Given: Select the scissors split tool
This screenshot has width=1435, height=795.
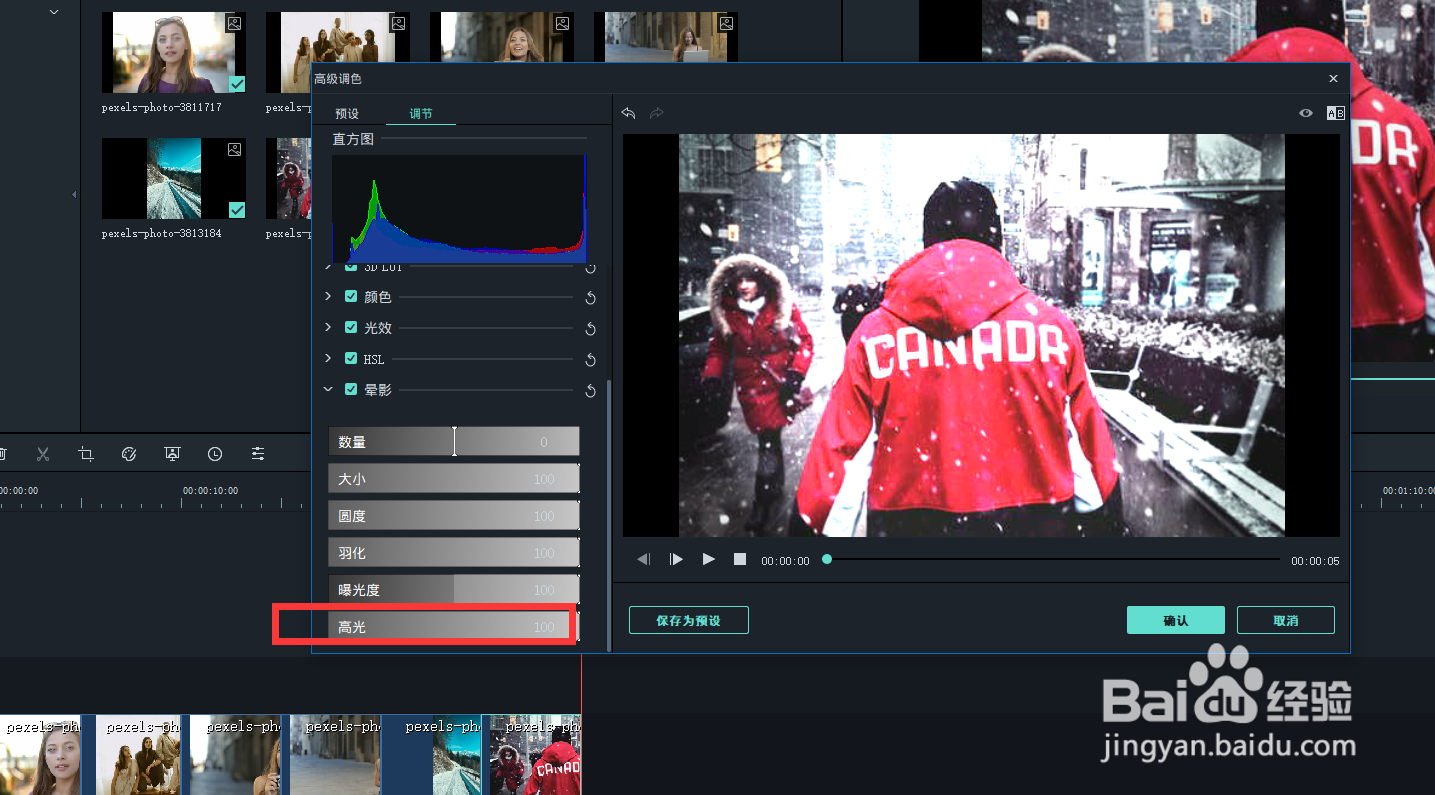Looking at the screenshot, I should click(43, 454).
